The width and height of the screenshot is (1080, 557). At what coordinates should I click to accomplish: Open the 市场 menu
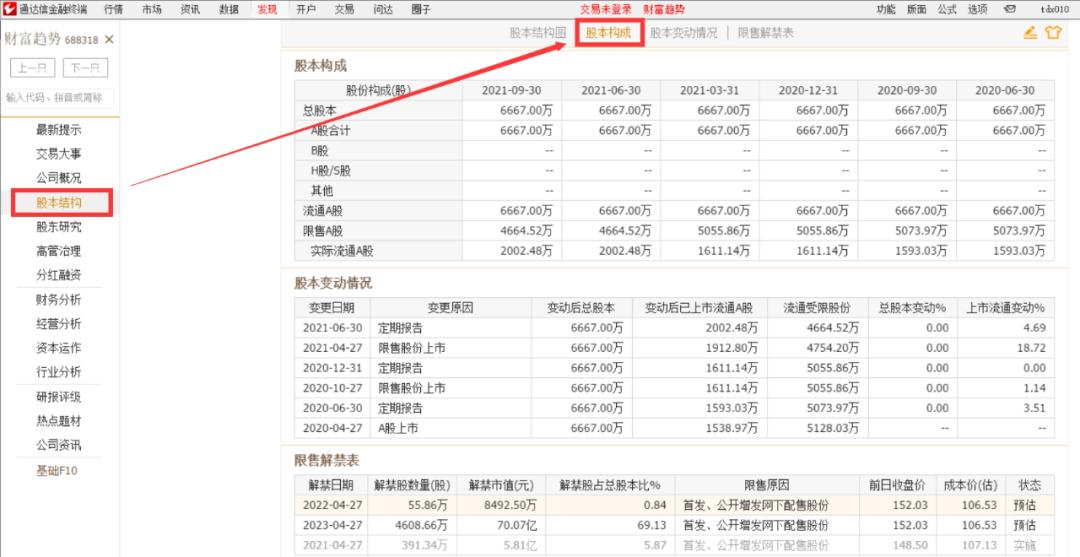[x=152, y=9]
